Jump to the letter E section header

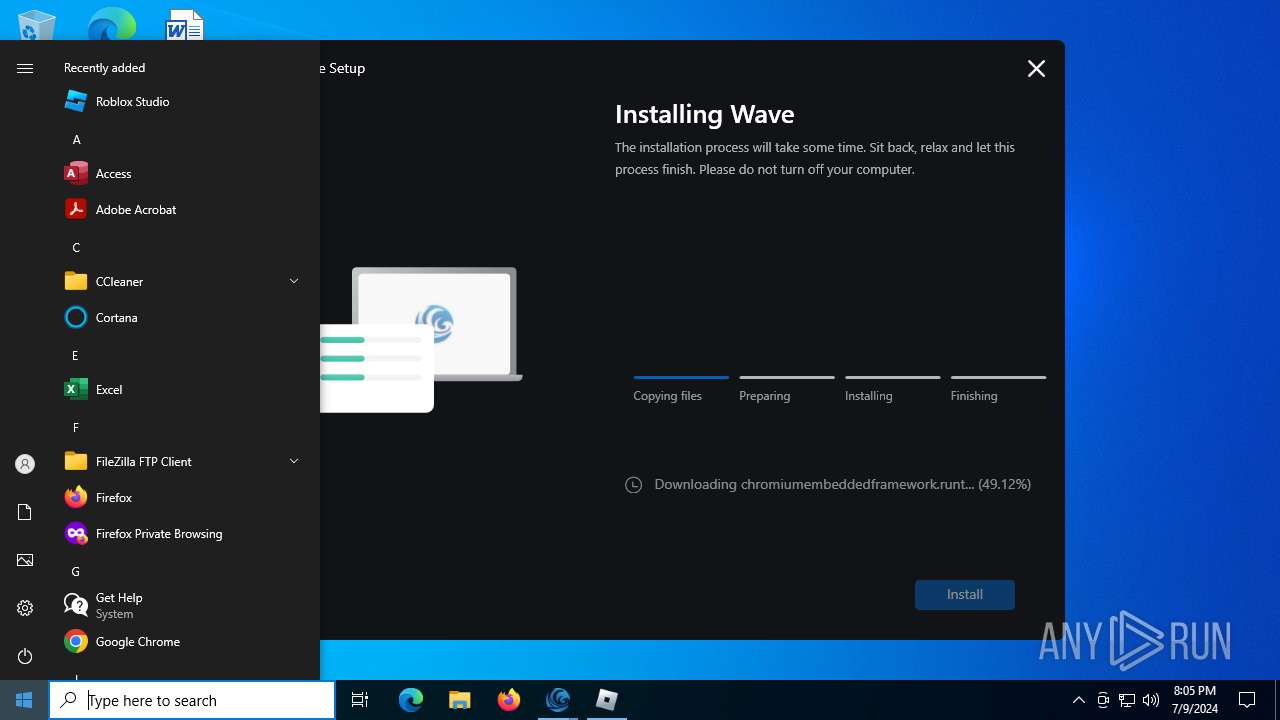click(x=75, y=355)
